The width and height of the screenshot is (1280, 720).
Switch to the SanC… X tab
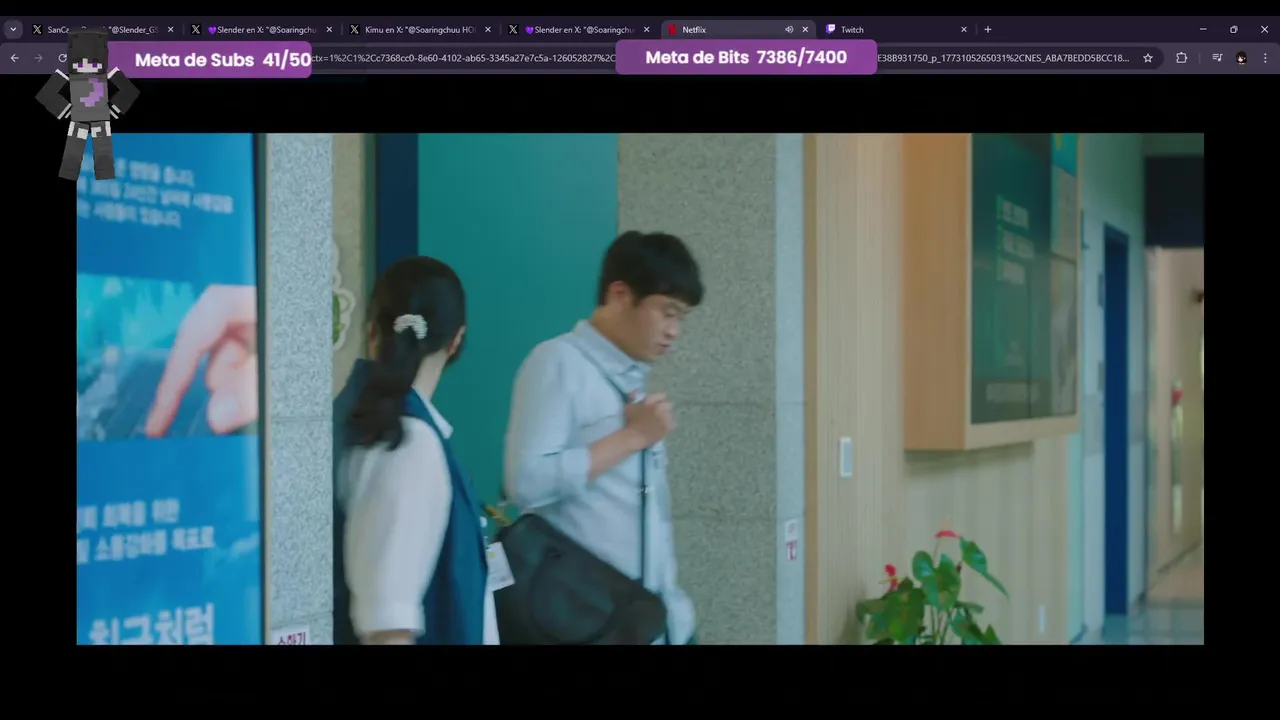pyautogui.click(x=103, y=30)
